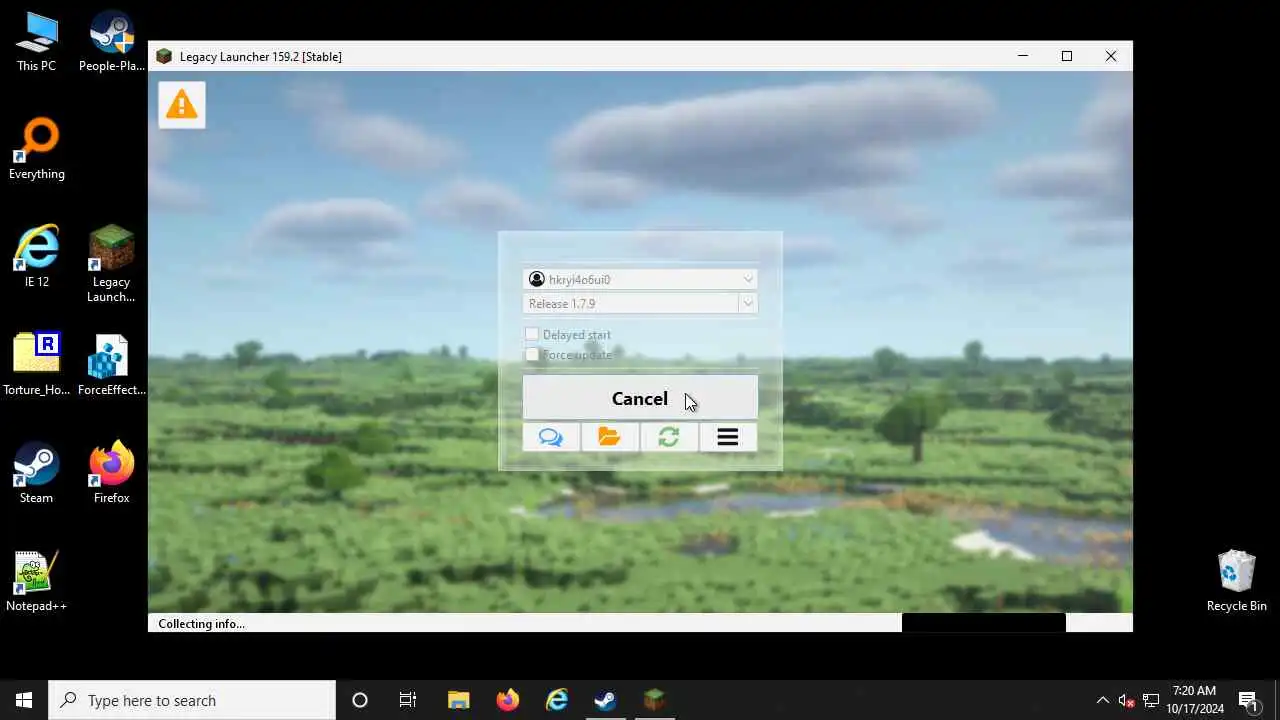Open Cortana circle on taskbar

[x=360, y=700]
